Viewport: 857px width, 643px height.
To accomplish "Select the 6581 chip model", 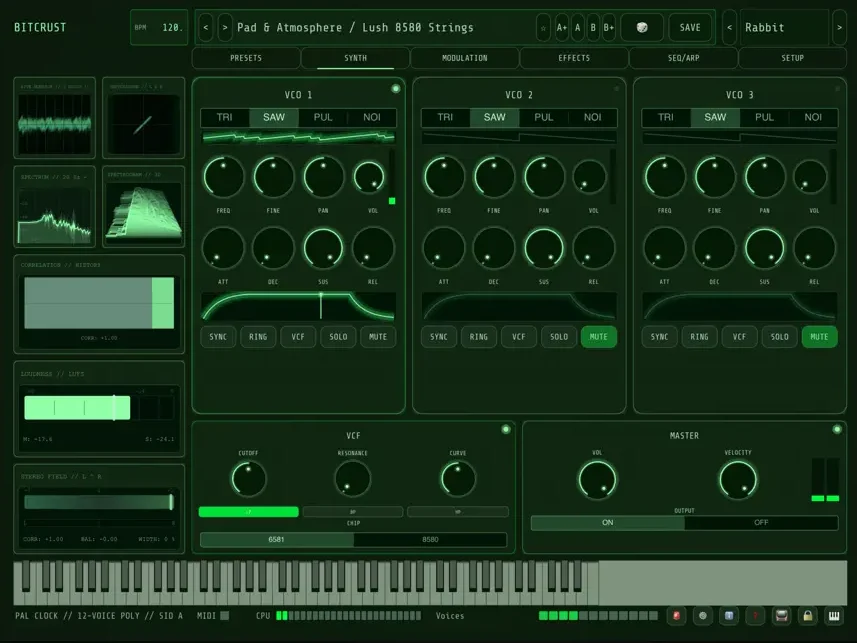I will (277, 540).
